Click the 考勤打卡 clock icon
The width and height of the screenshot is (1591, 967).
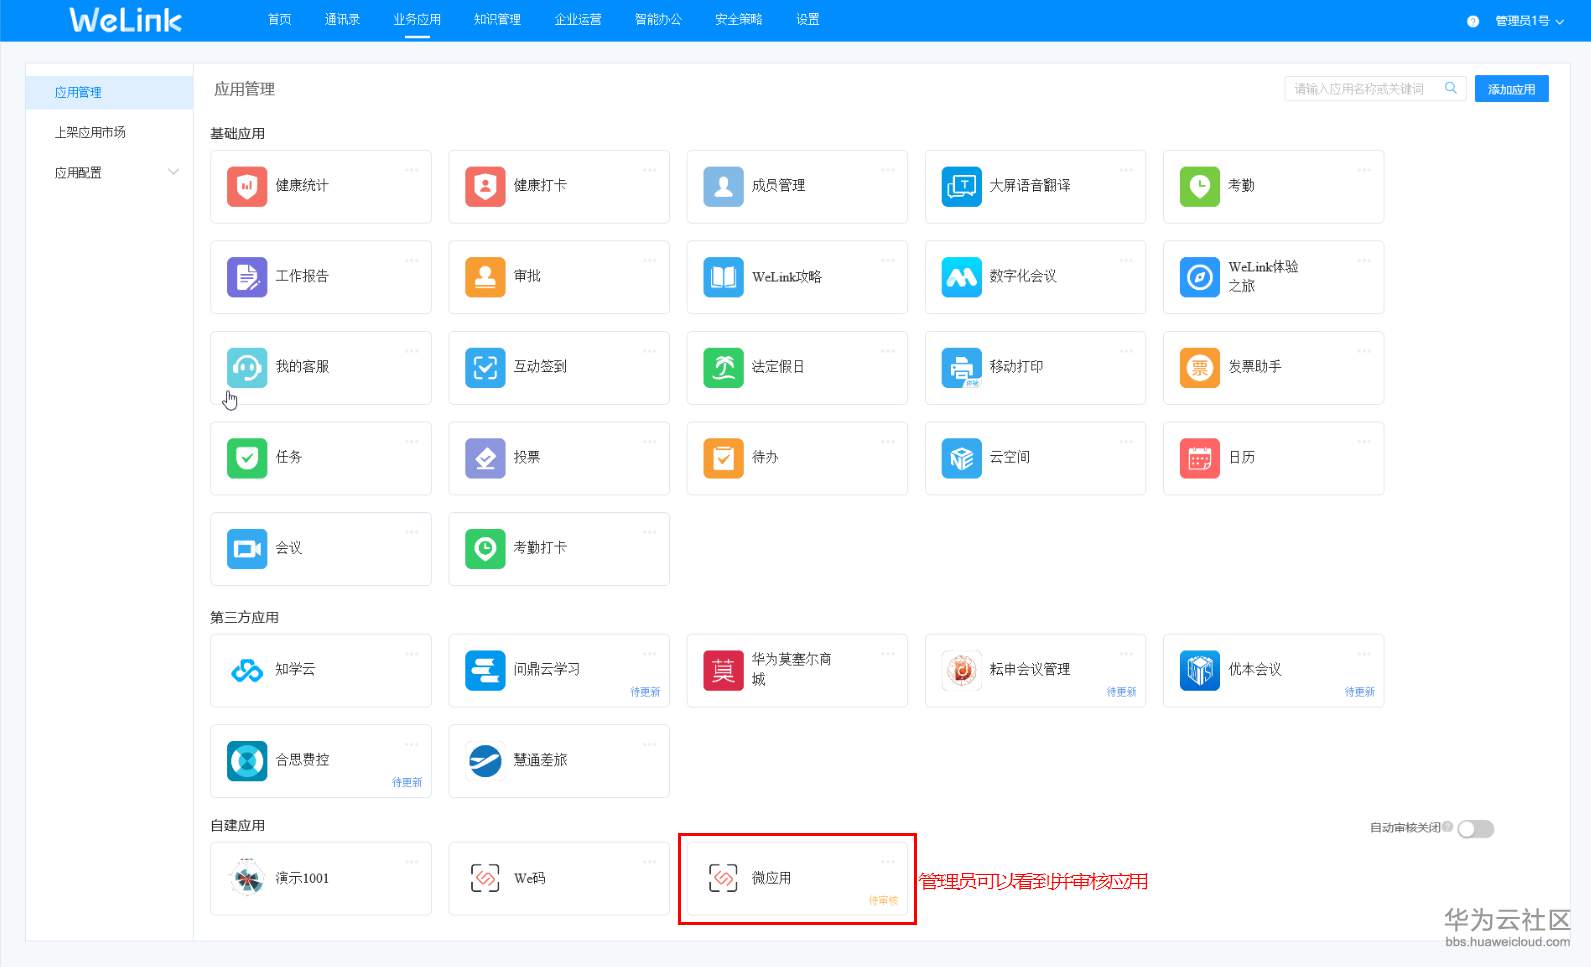[485, 549]
